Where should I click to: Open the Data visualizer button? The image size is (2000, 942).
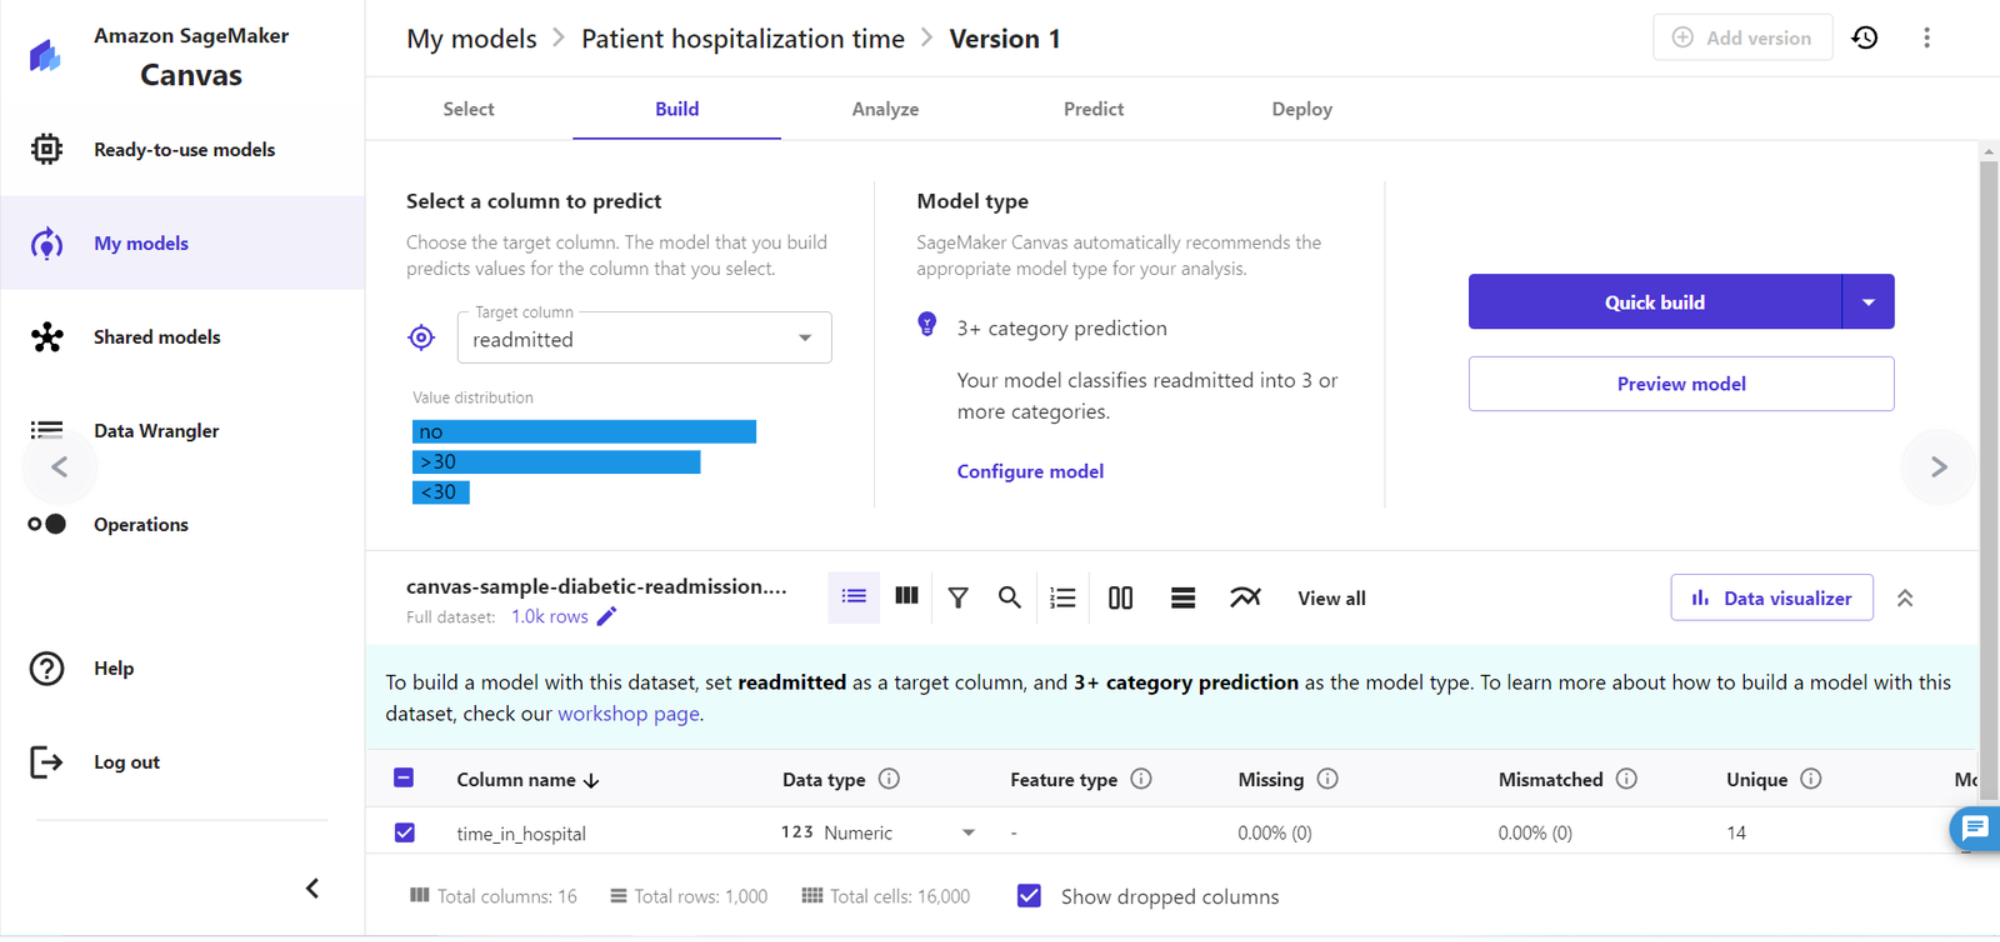point(1772,598)
